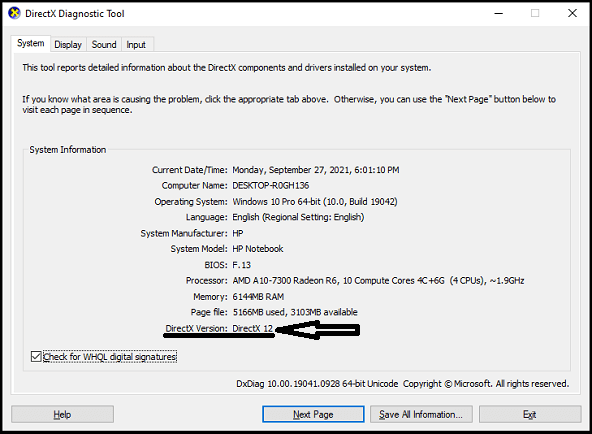
Task: Select the Input tab
Action: 136,45
